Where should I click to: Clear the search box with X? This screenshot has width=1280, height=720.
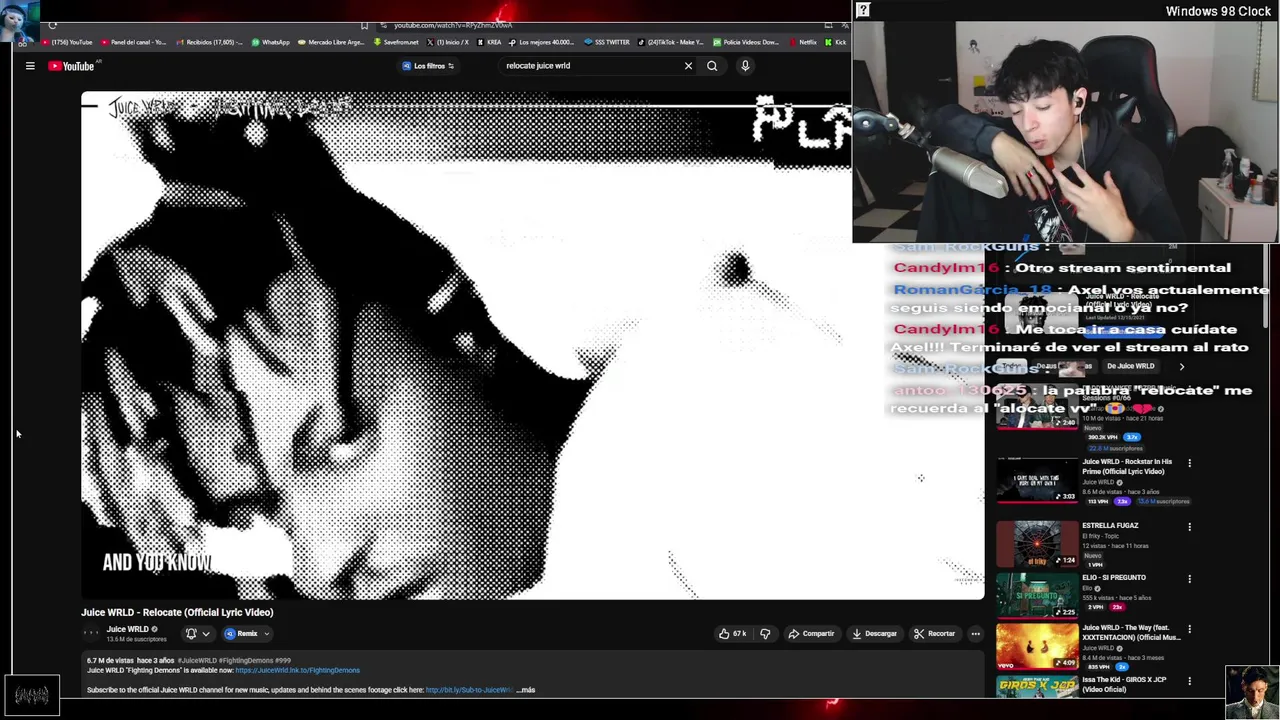(x=688, y=66)
